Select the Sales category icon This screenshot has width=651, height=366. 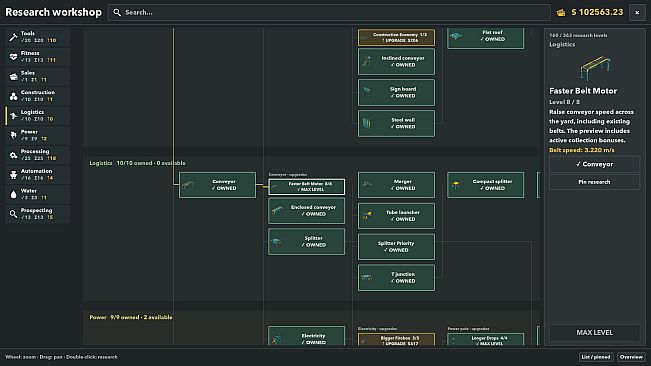pyautogui.click(x=13, y=76)
